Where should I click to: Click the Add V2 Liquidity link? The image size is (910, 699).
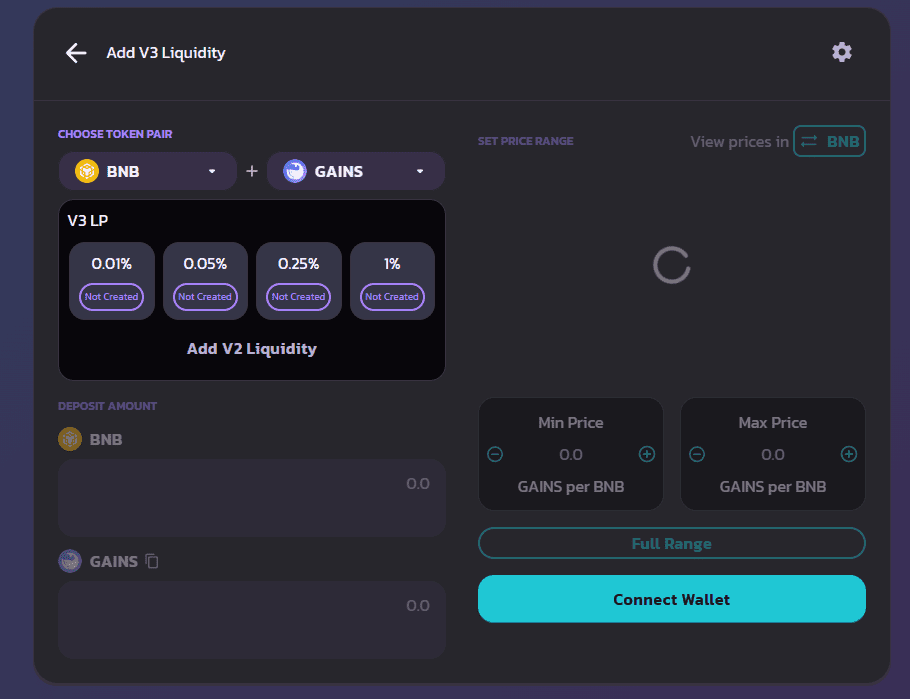pos(252,349)
